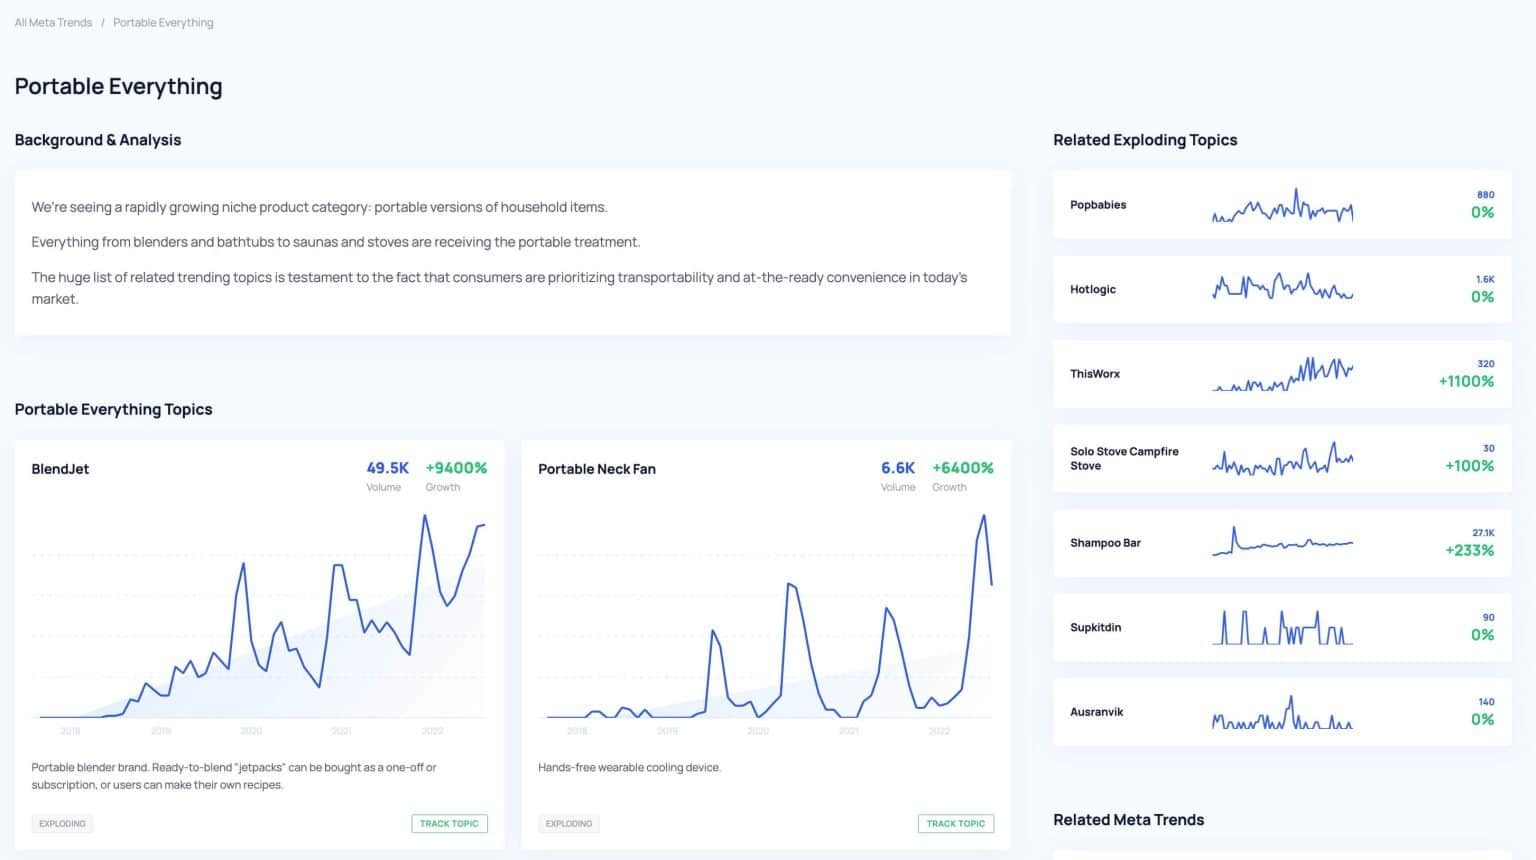This screenshot has height=860, width=1536.
Task: Click Track Topic on the Portable Neck Fan card
Action: pyautogui.click(x=956, y=823)
